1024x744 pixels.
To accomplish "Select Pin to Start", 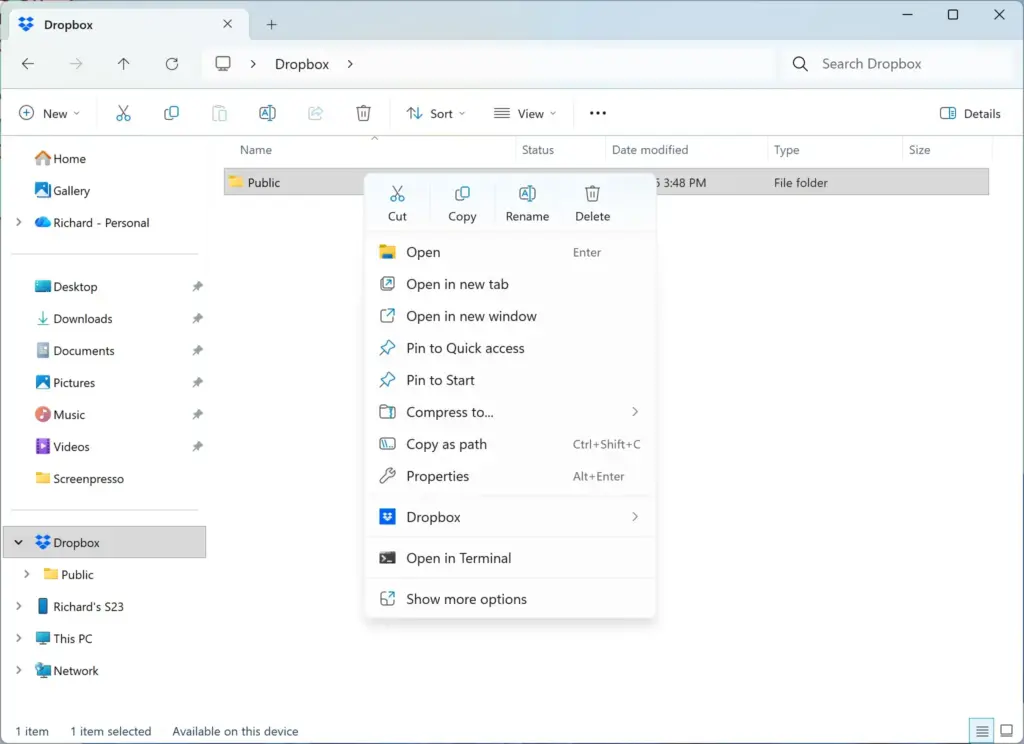I will [x=510, y=380].
